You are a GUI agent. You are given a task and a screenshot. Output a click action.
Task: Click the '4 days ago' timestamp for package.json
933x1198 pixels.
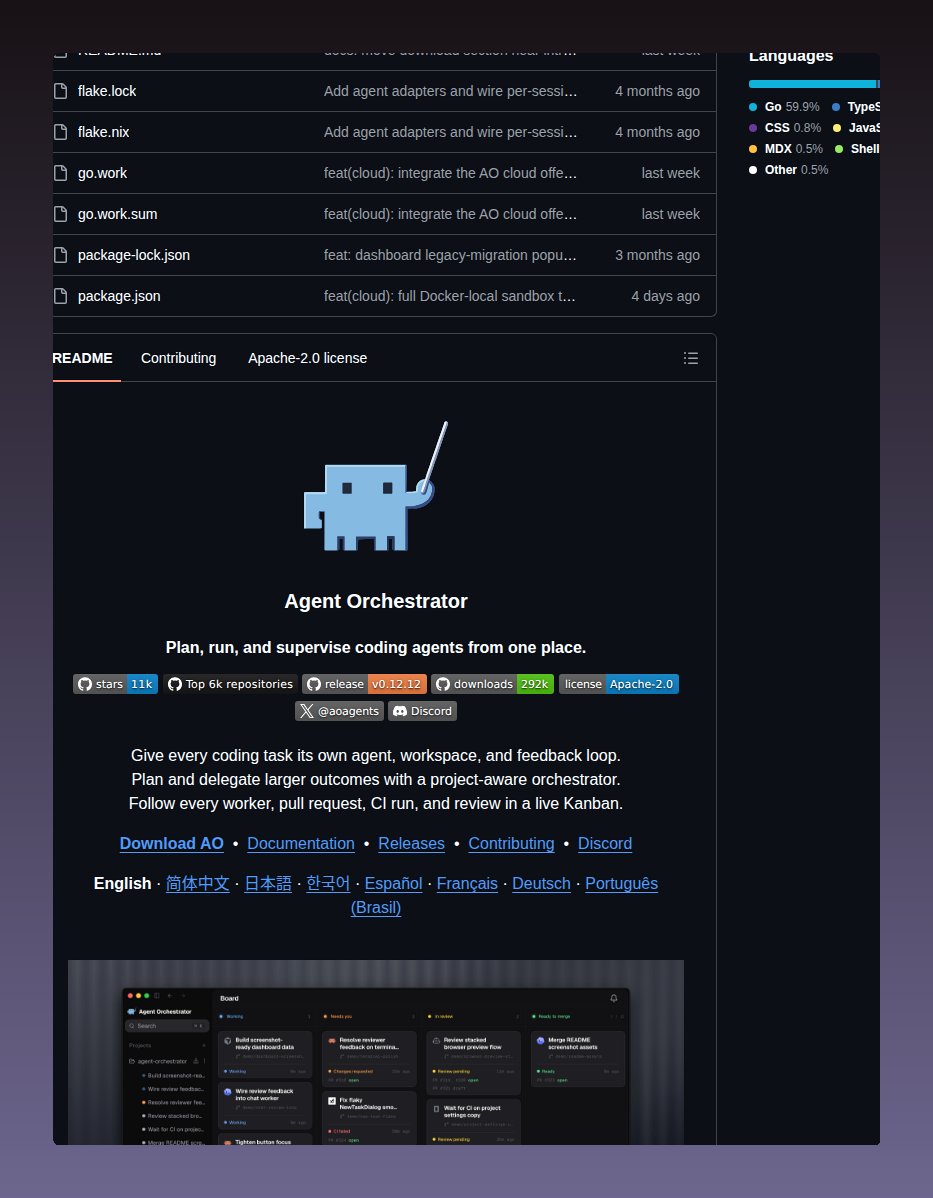click(665, 296)
